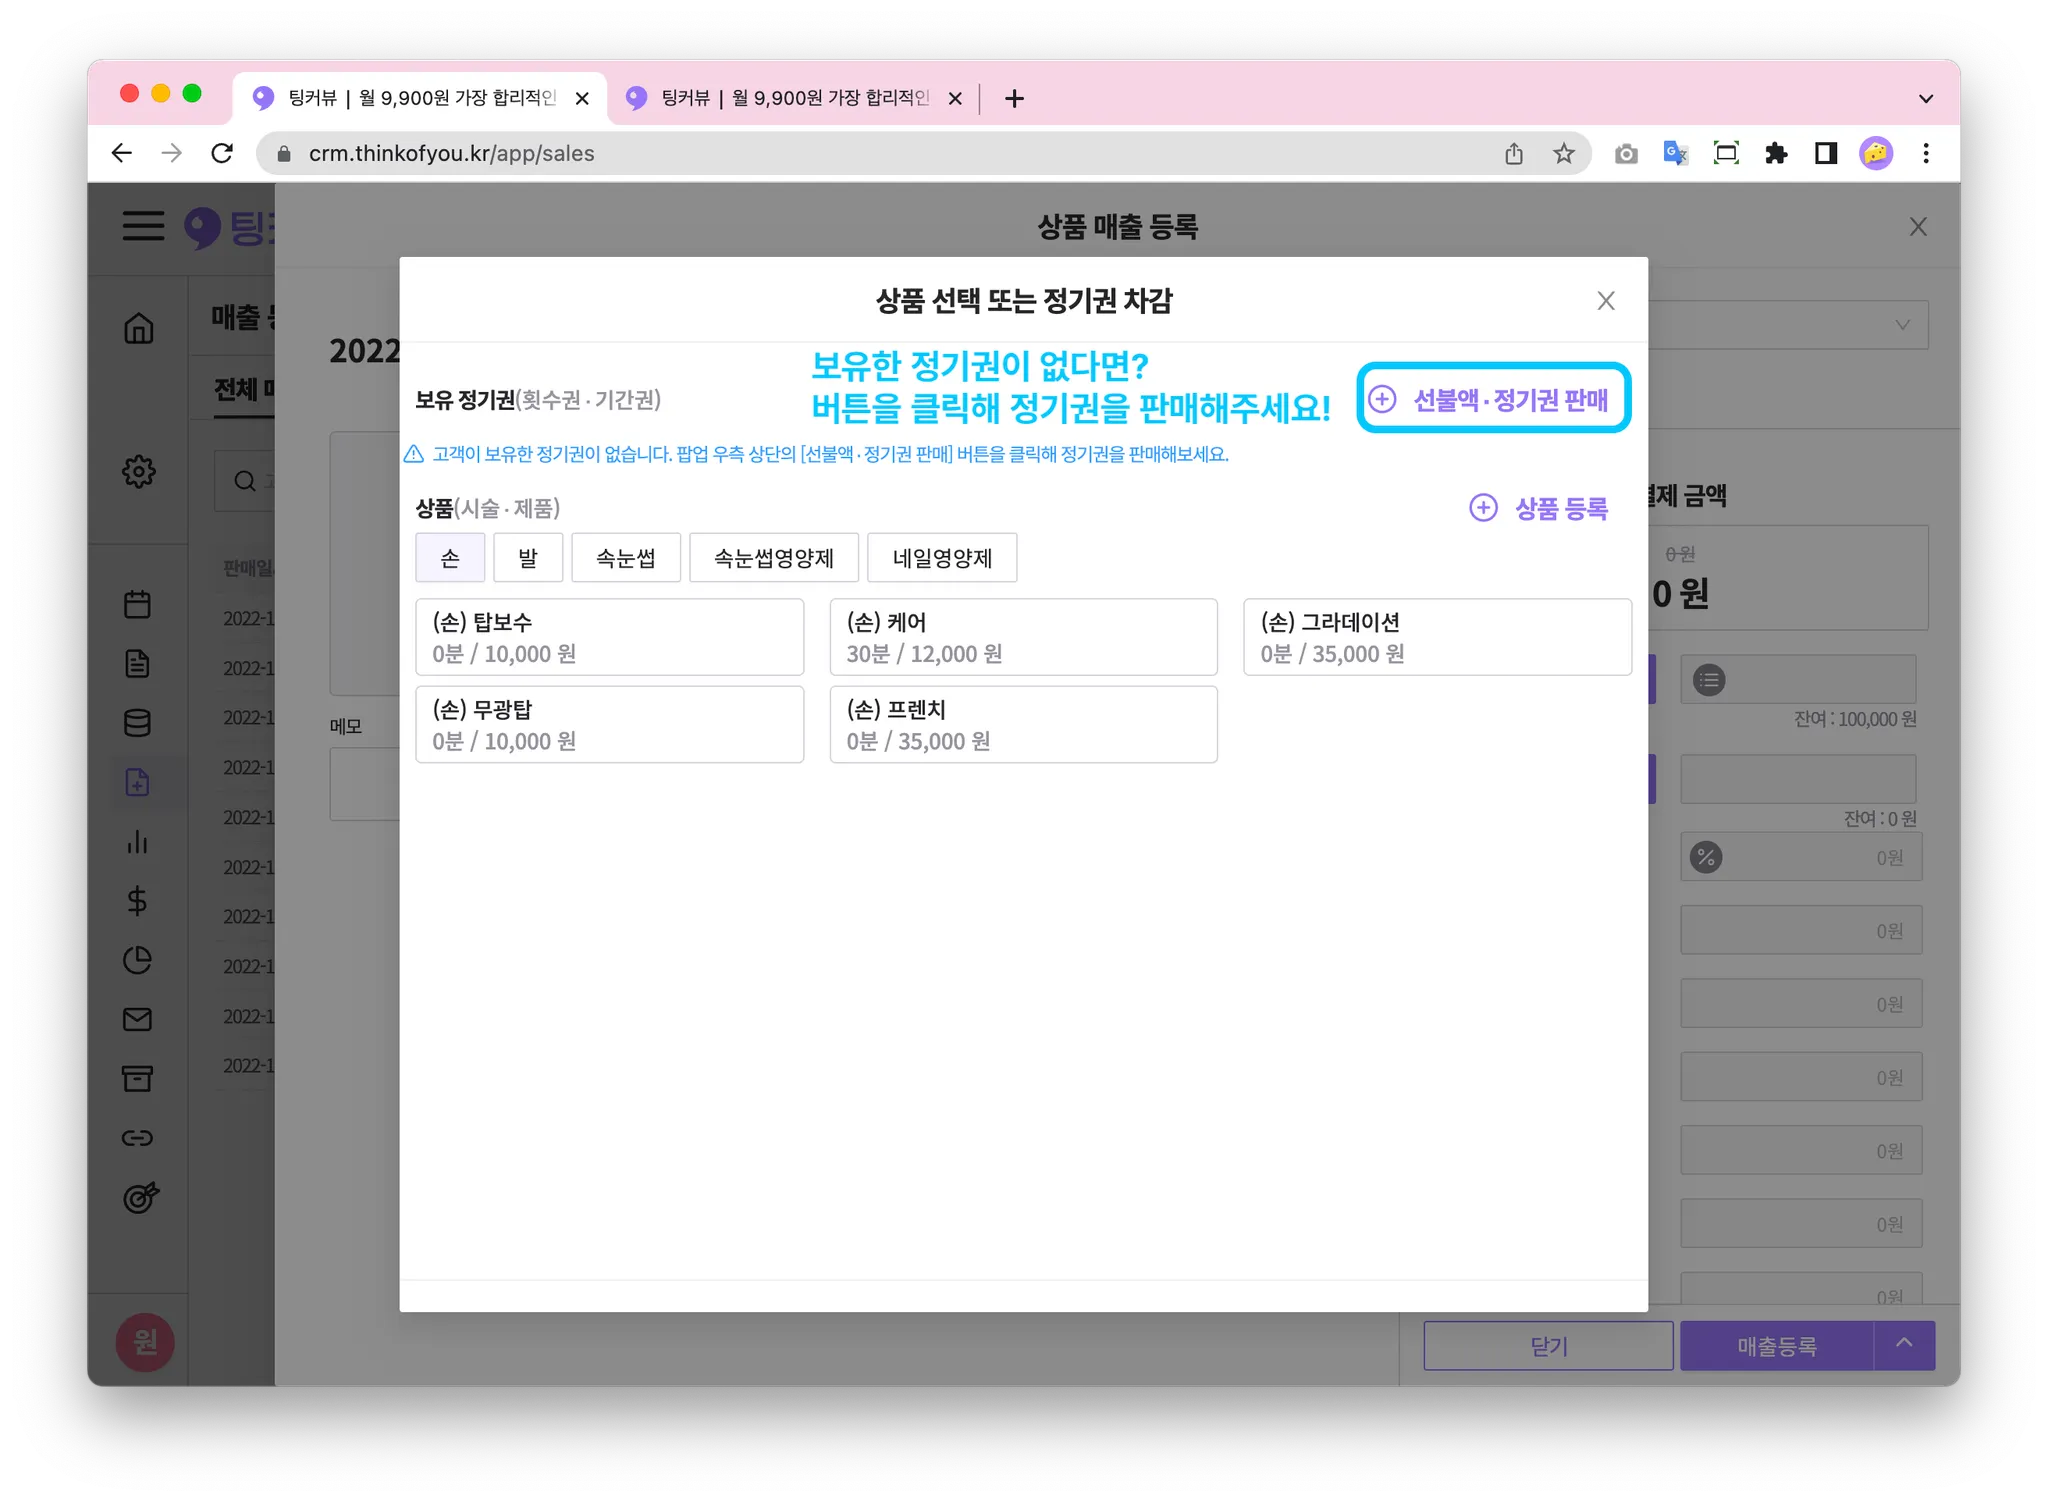Click the target goal sidebar icon
The width and height of the screenshot is (2048, 1502).
tap(140, 1197)
